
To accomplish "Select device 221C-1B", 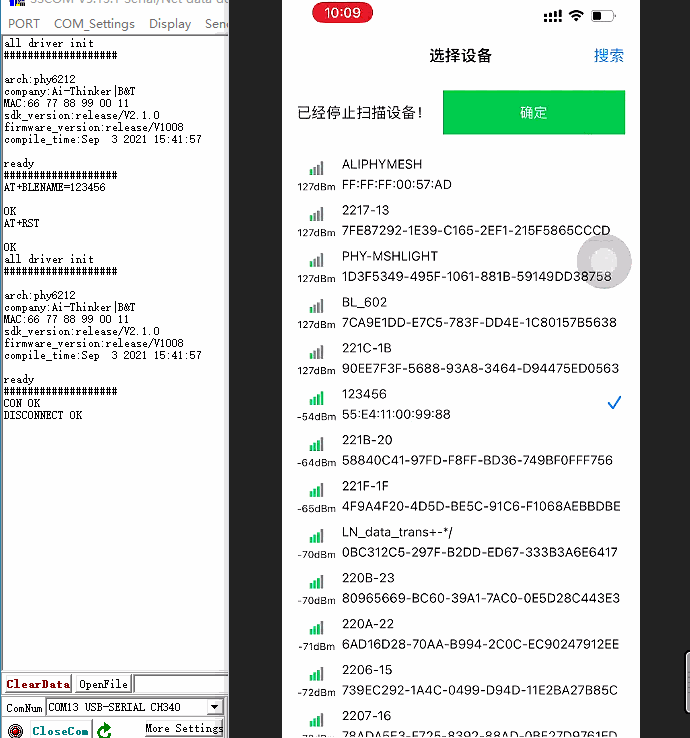I will pos(461,358).
